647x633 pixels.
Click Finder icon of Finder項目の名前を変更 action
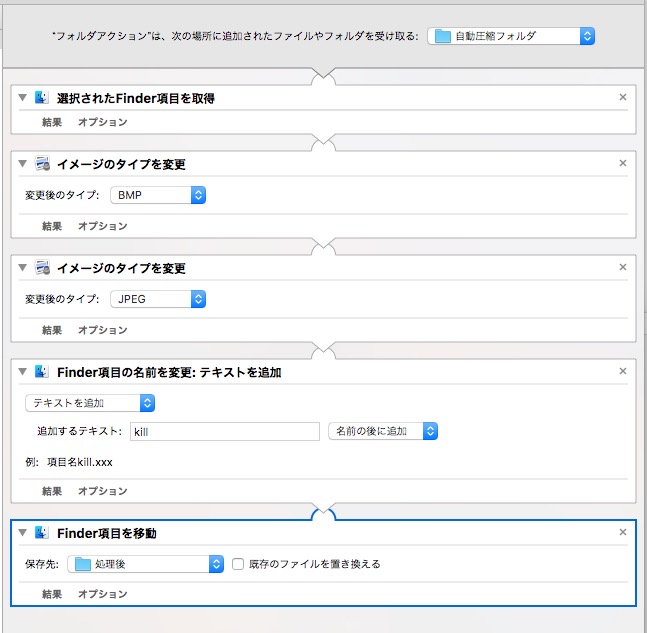click(x=42, y=371)
